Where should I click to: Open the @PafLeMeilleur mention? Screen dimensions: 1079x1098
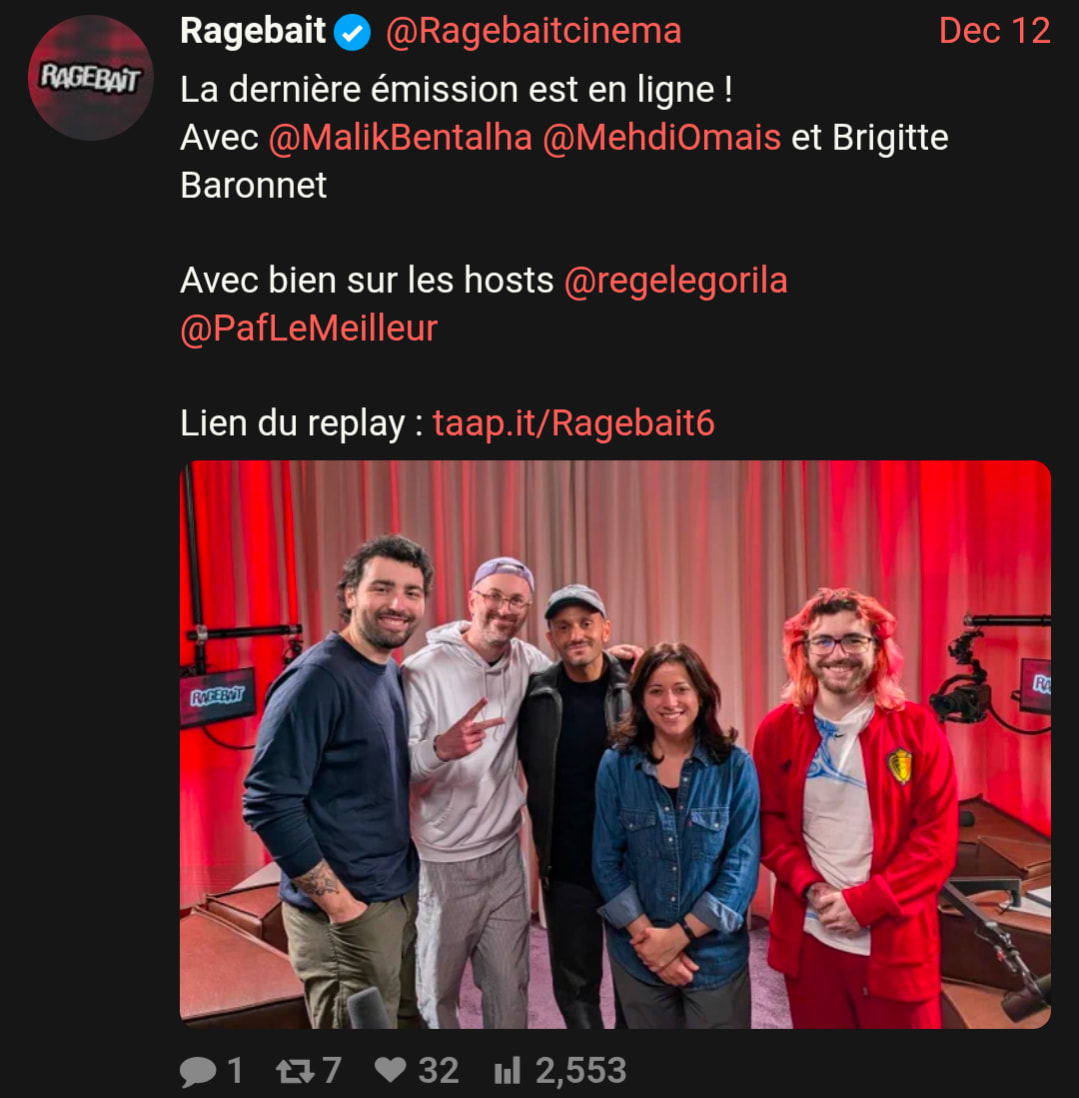(x=309, y=328)
